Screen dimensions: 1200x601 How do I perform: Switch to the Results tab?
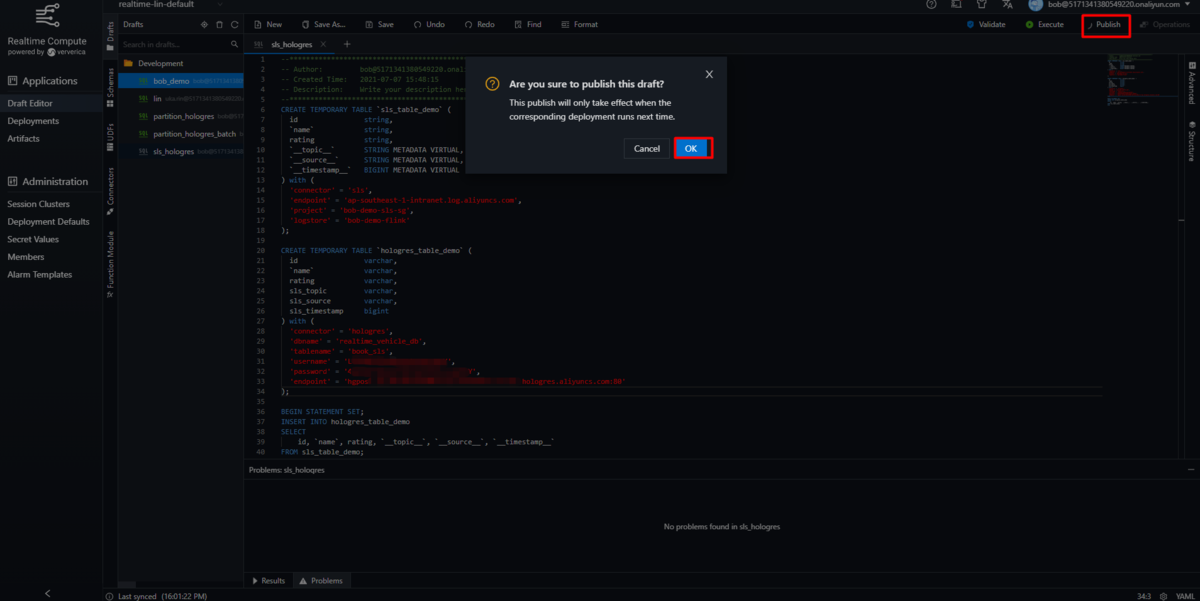tap(268, 580)
